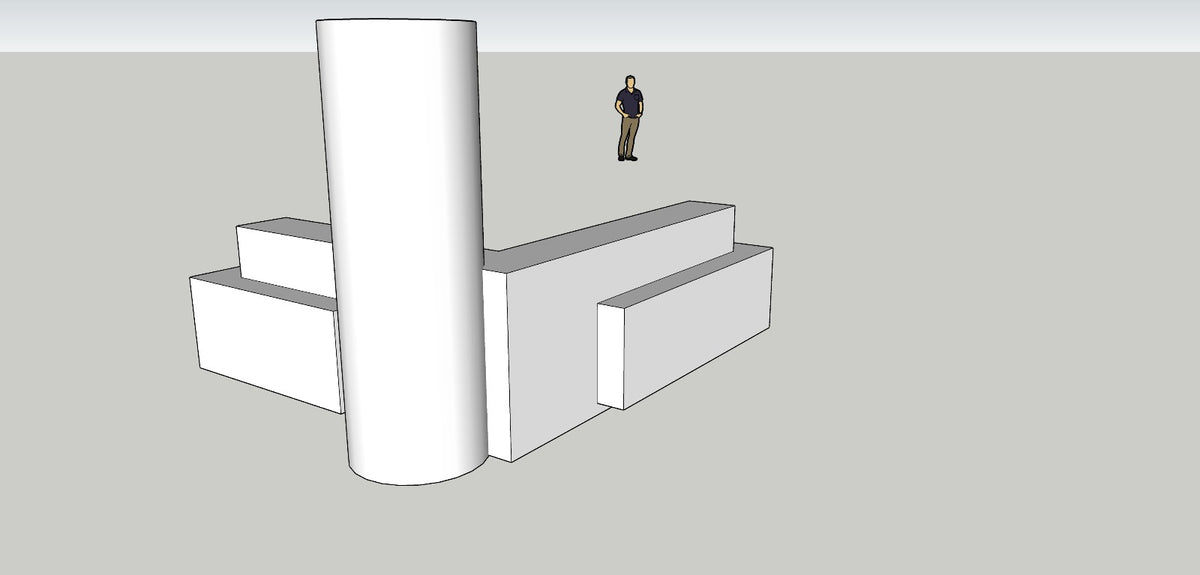Viewport: 1200px width, 575px height.
Task: Select large side face of right box
Action: [555, 350]
